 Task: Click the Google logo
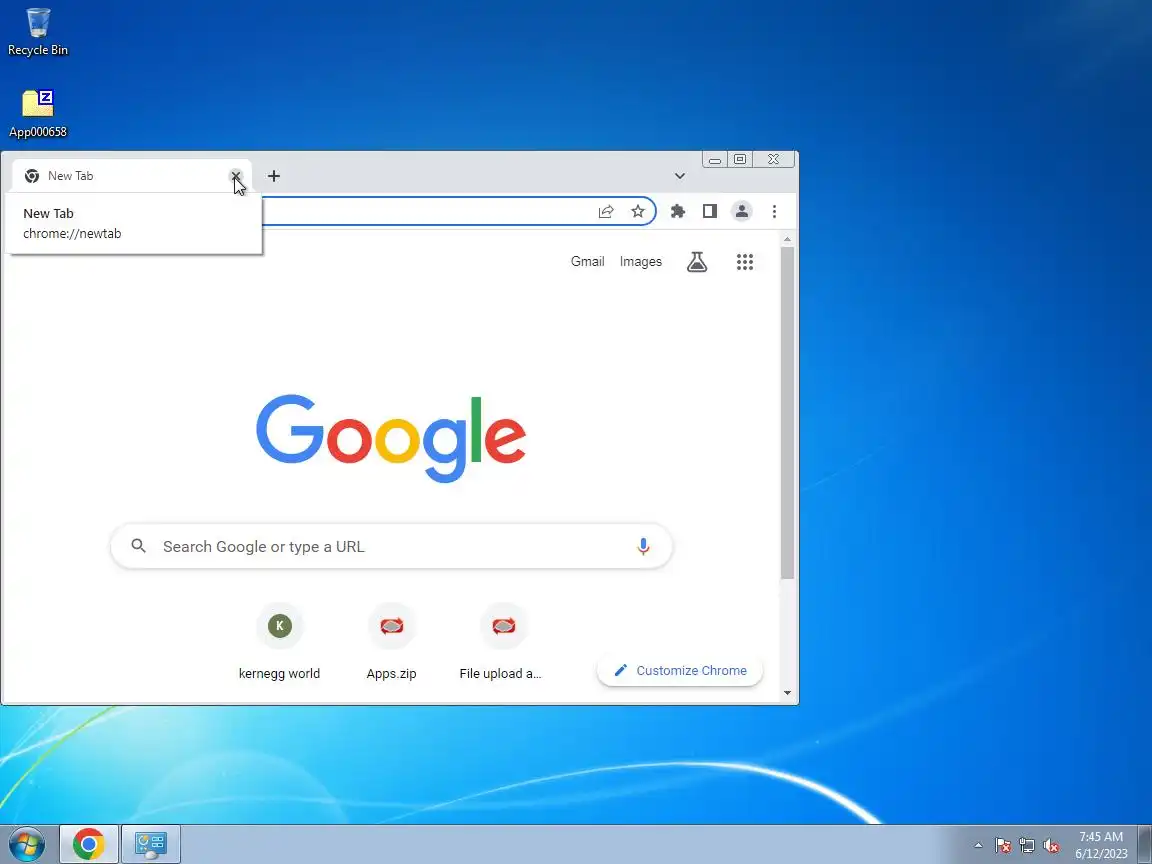point(391,438)
